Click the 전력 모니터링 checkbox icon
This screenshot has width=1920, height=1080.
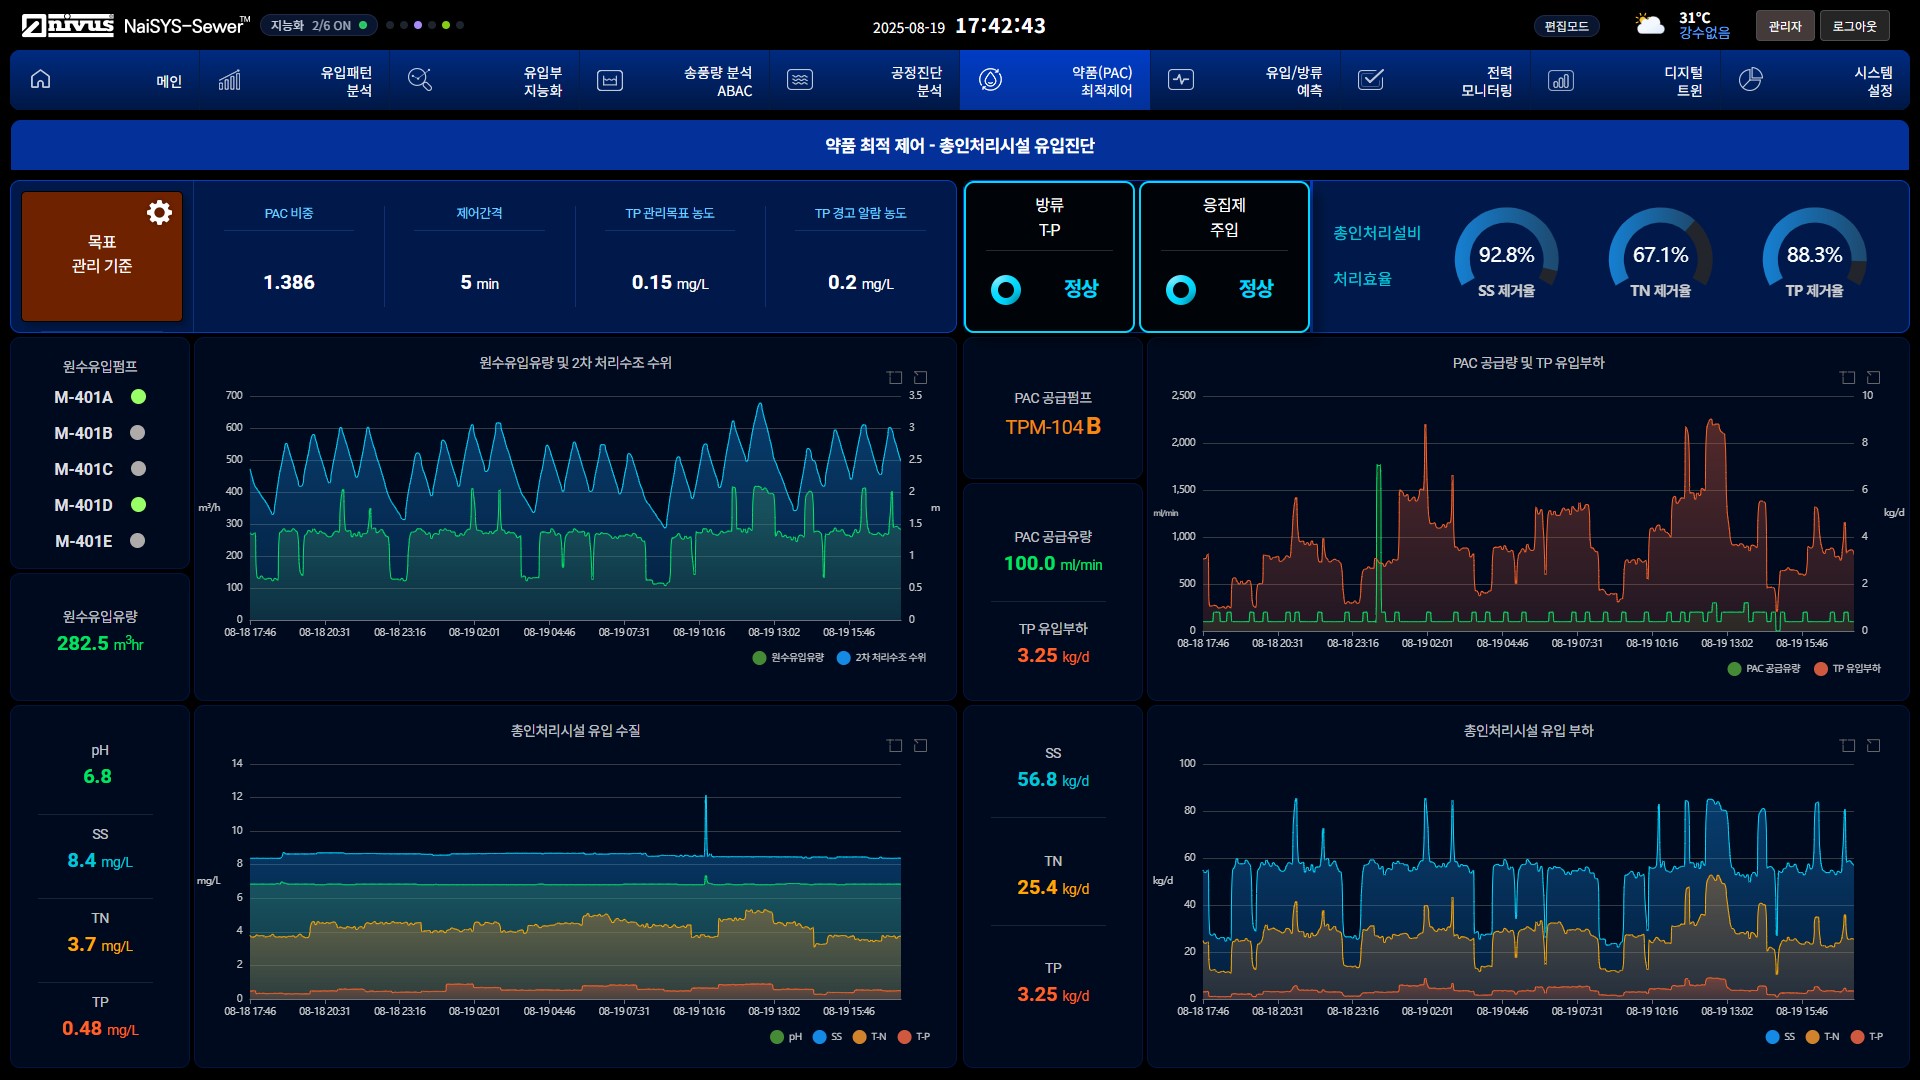(1370, 80)
